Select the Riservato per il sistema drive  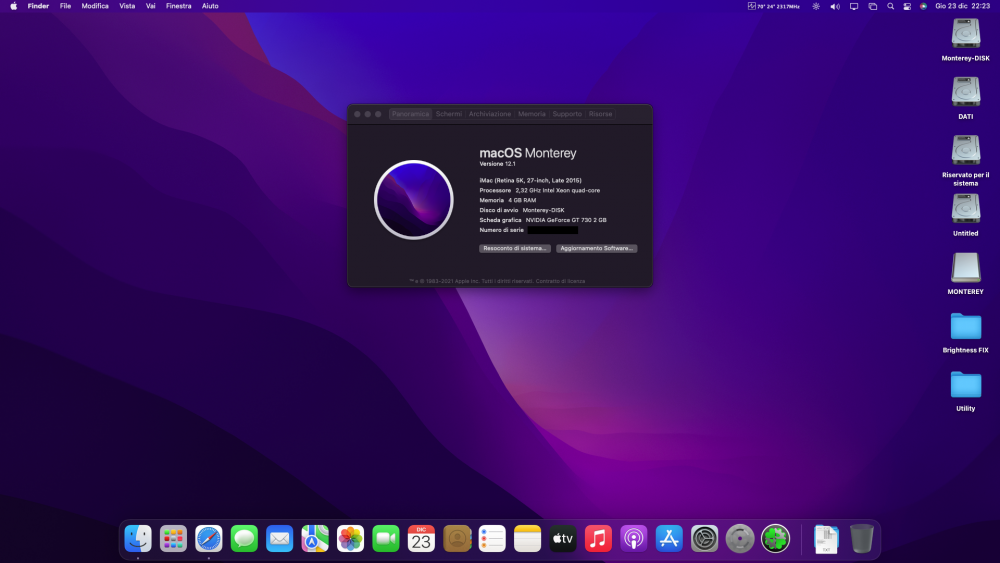pyautogui.click(x=966, y=150)
